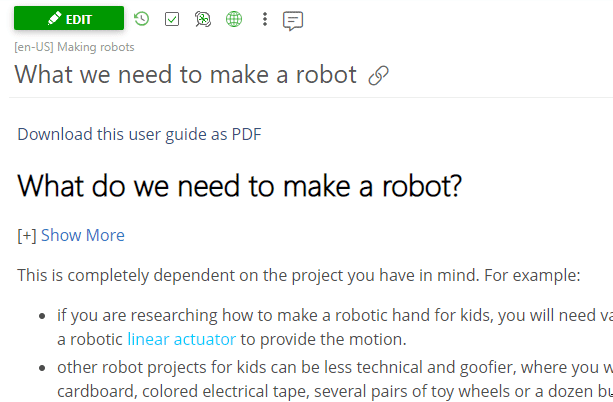Screen dimensions: 613x402
Task: Click the paragraph starting This is completely dependent
Action: [299, 275]
